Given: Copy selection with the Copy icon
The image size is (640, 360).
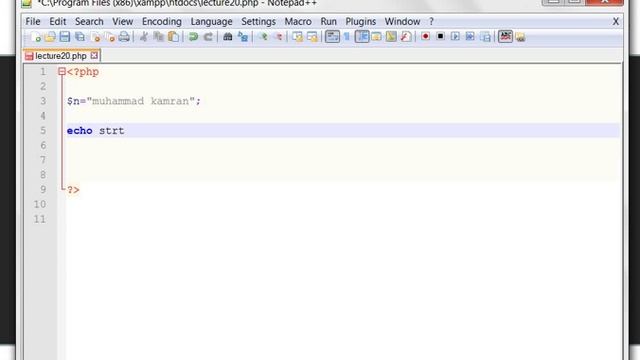Looking at the screenshot, I should point(158,37).
